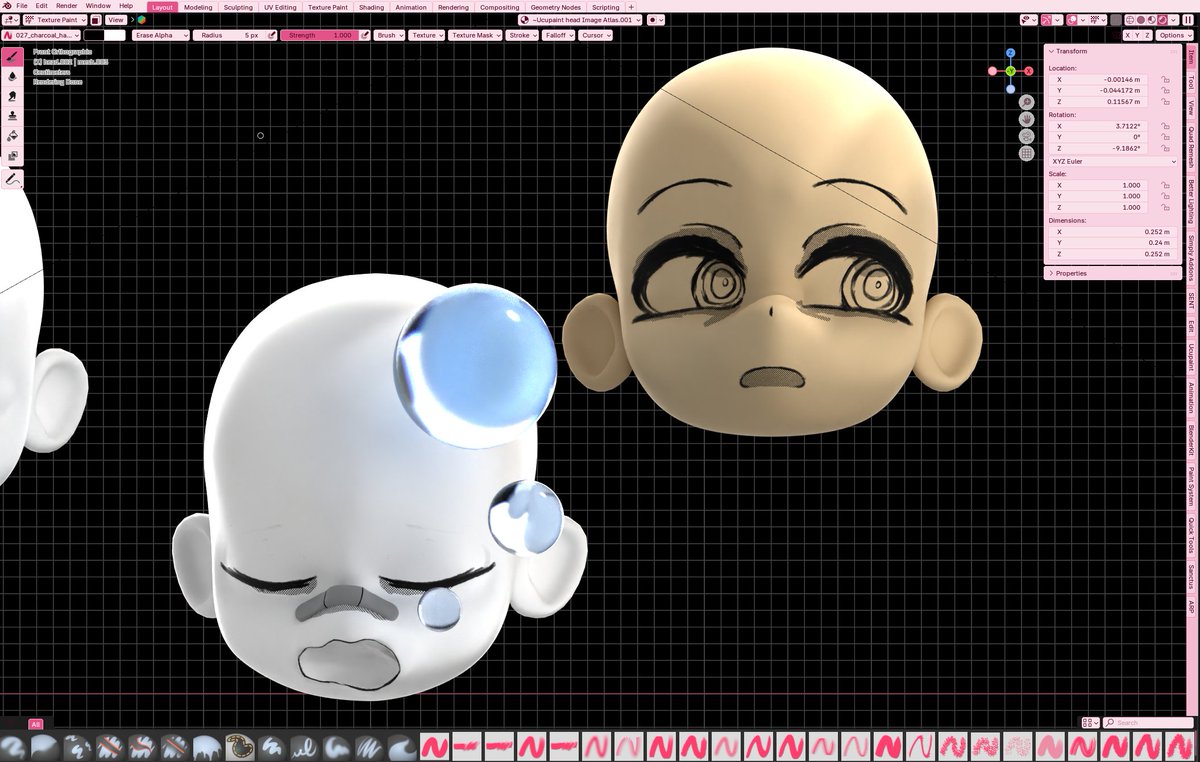Select the Fill bucket tool
Screen dimensions: 1200x762
click(12, 136)
